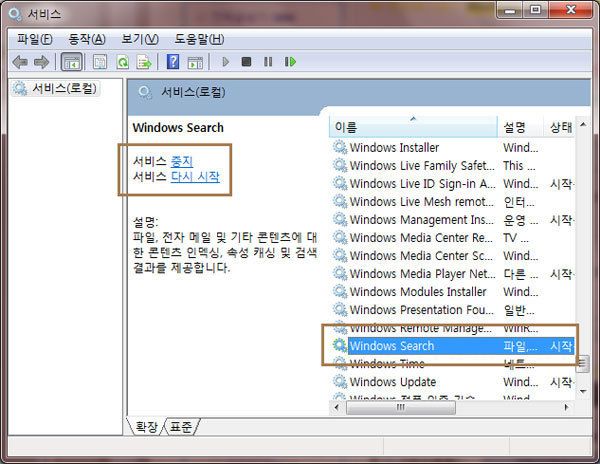Viewport: 600px width, 464px height.
Task: Open the 보기(V) menu
Action: 140,39
